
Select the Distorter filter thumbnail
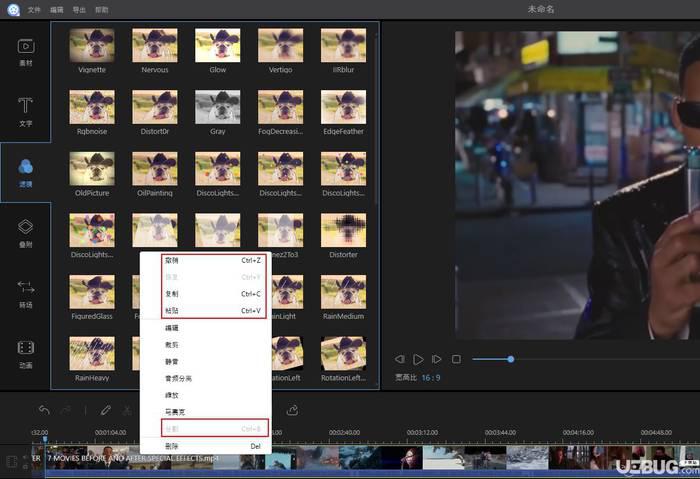(x=343, y=230)
